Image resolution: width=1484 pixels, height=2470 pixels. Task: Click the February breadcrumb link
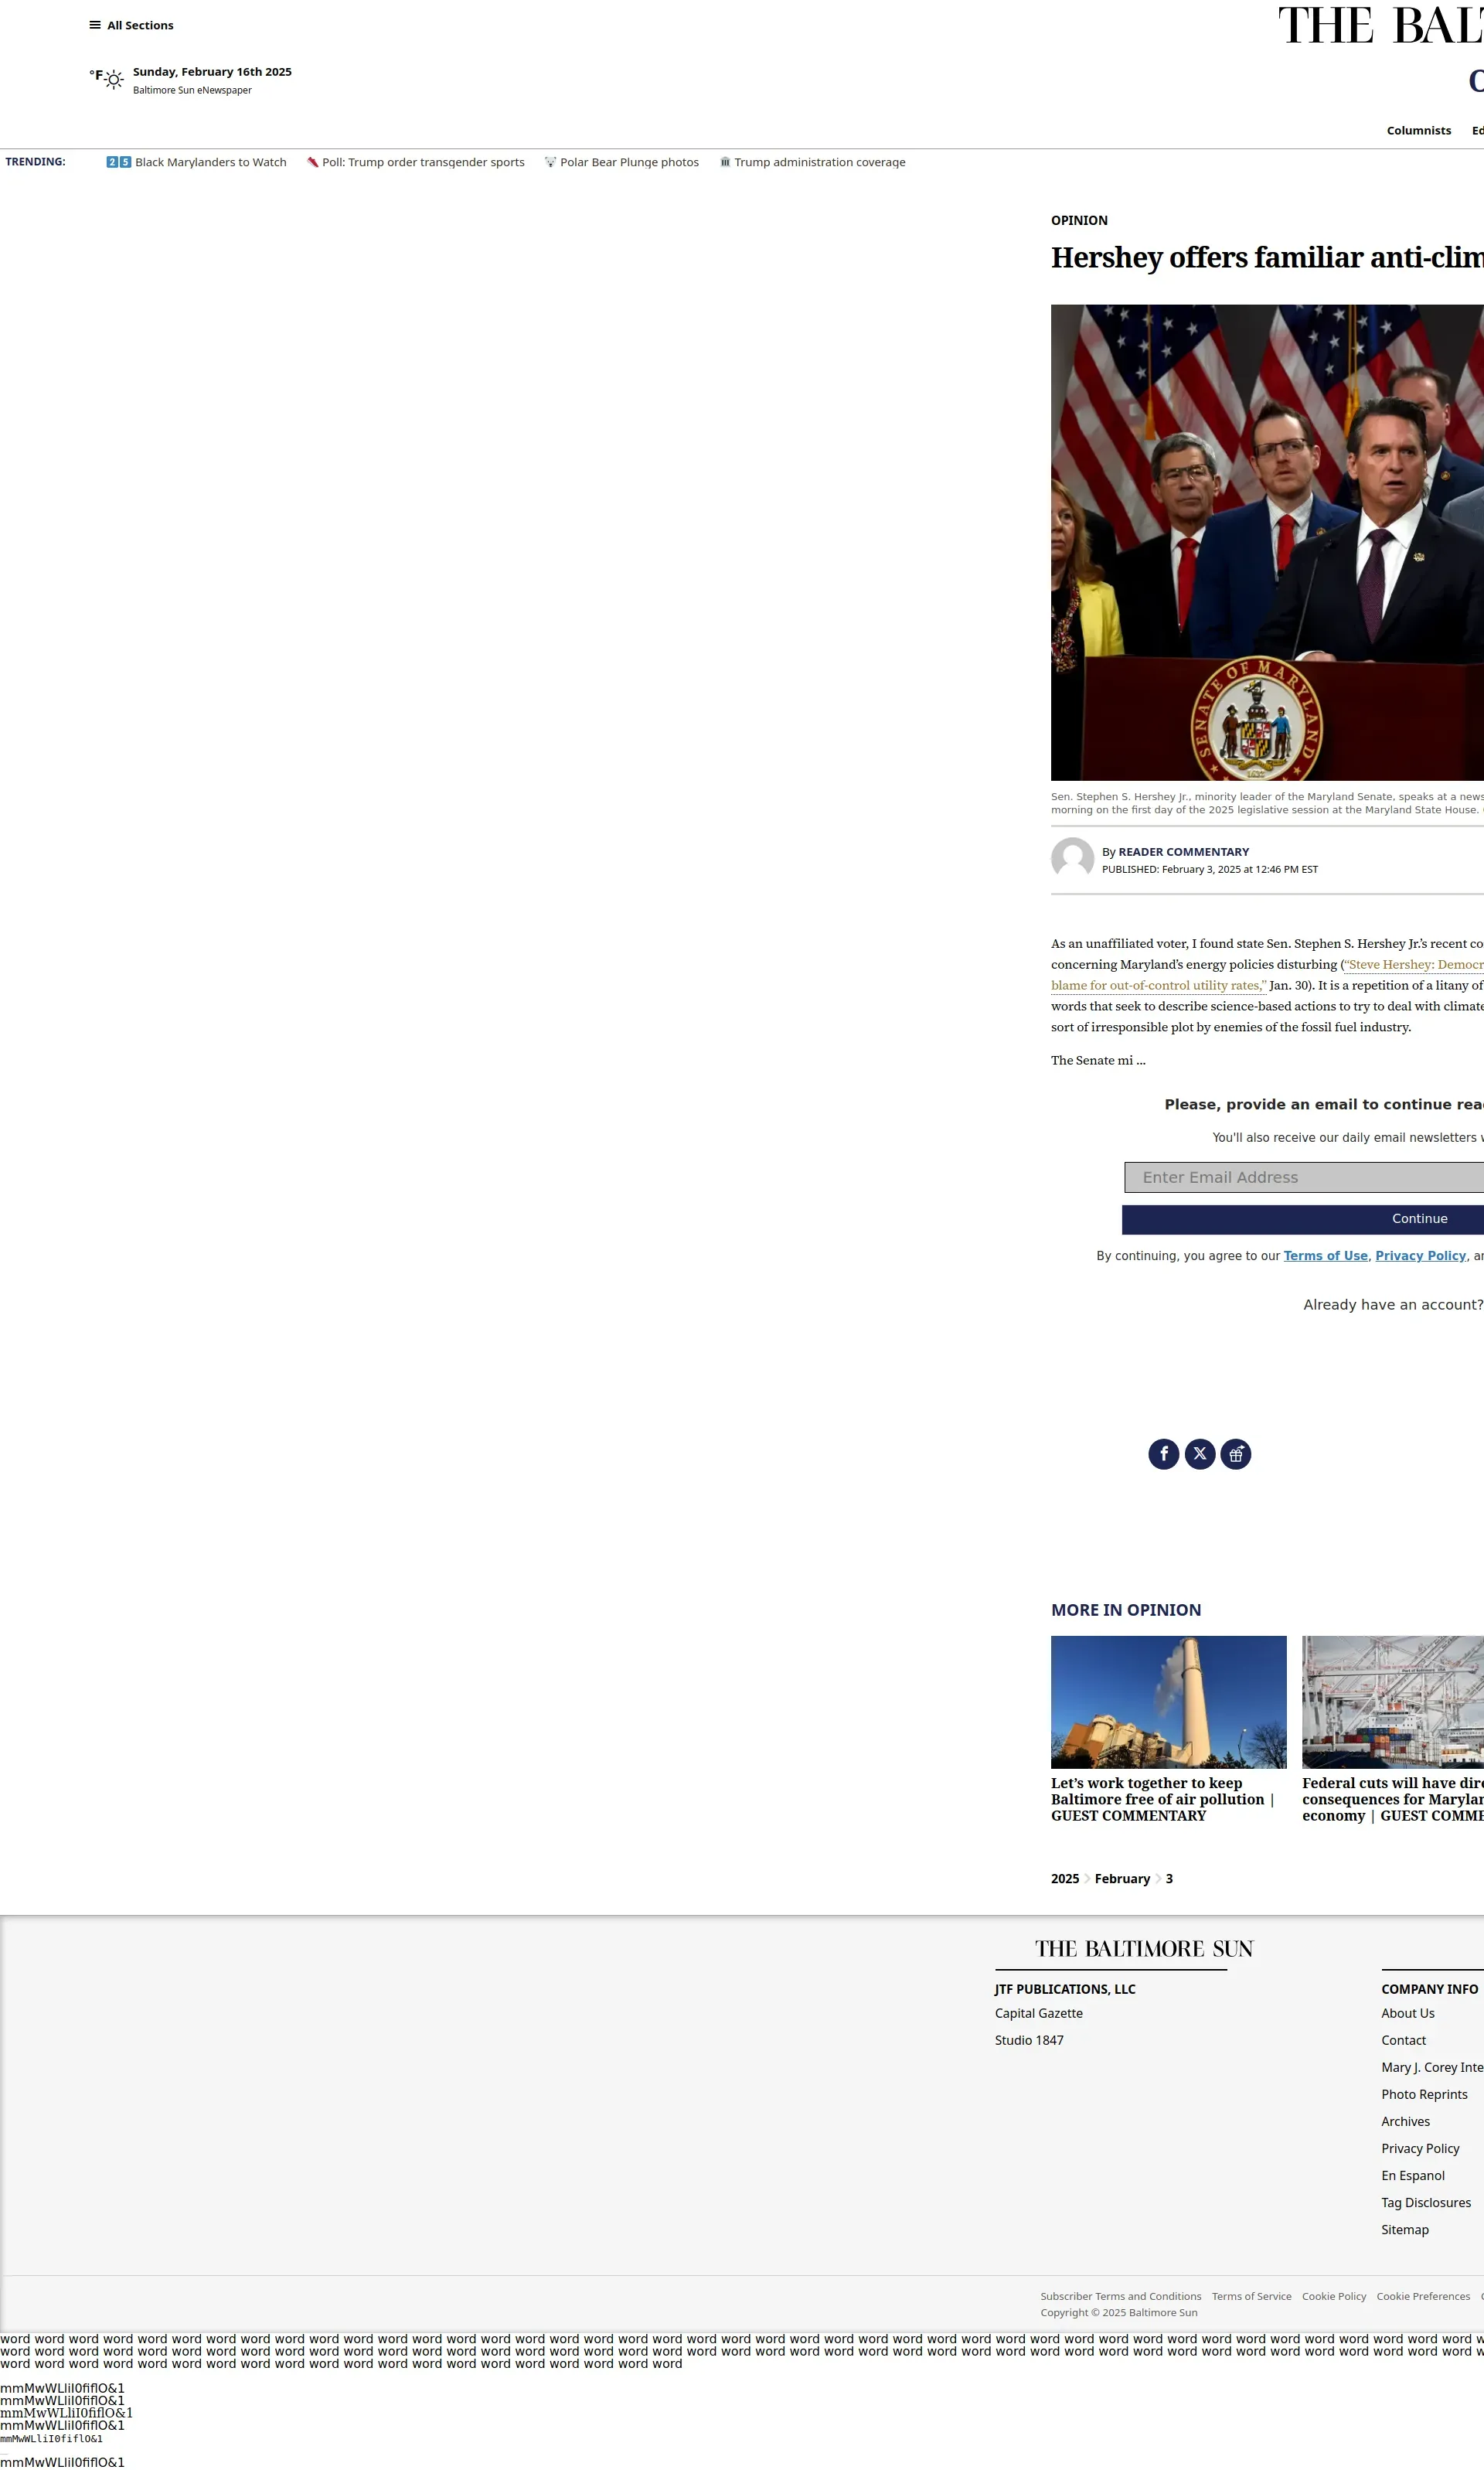[x=1122, y=1879]
